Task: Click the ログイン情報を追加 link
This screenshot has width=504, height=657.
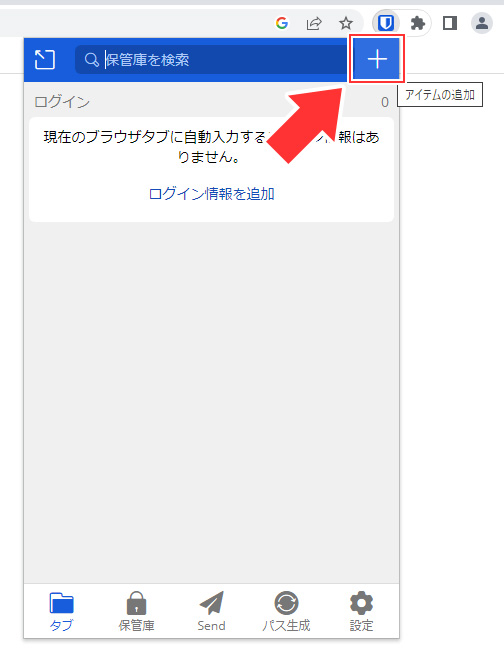Action: (212, 194)
